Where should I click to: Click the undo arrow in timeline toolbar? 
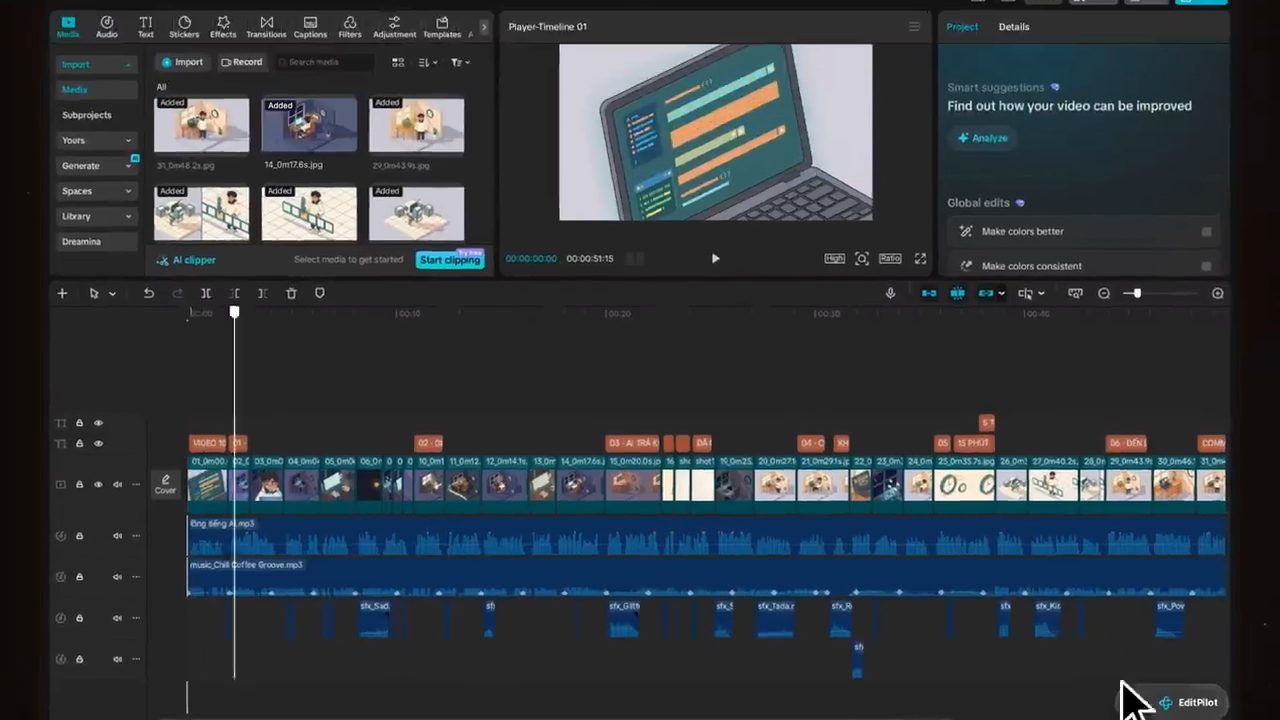point(148,293)
